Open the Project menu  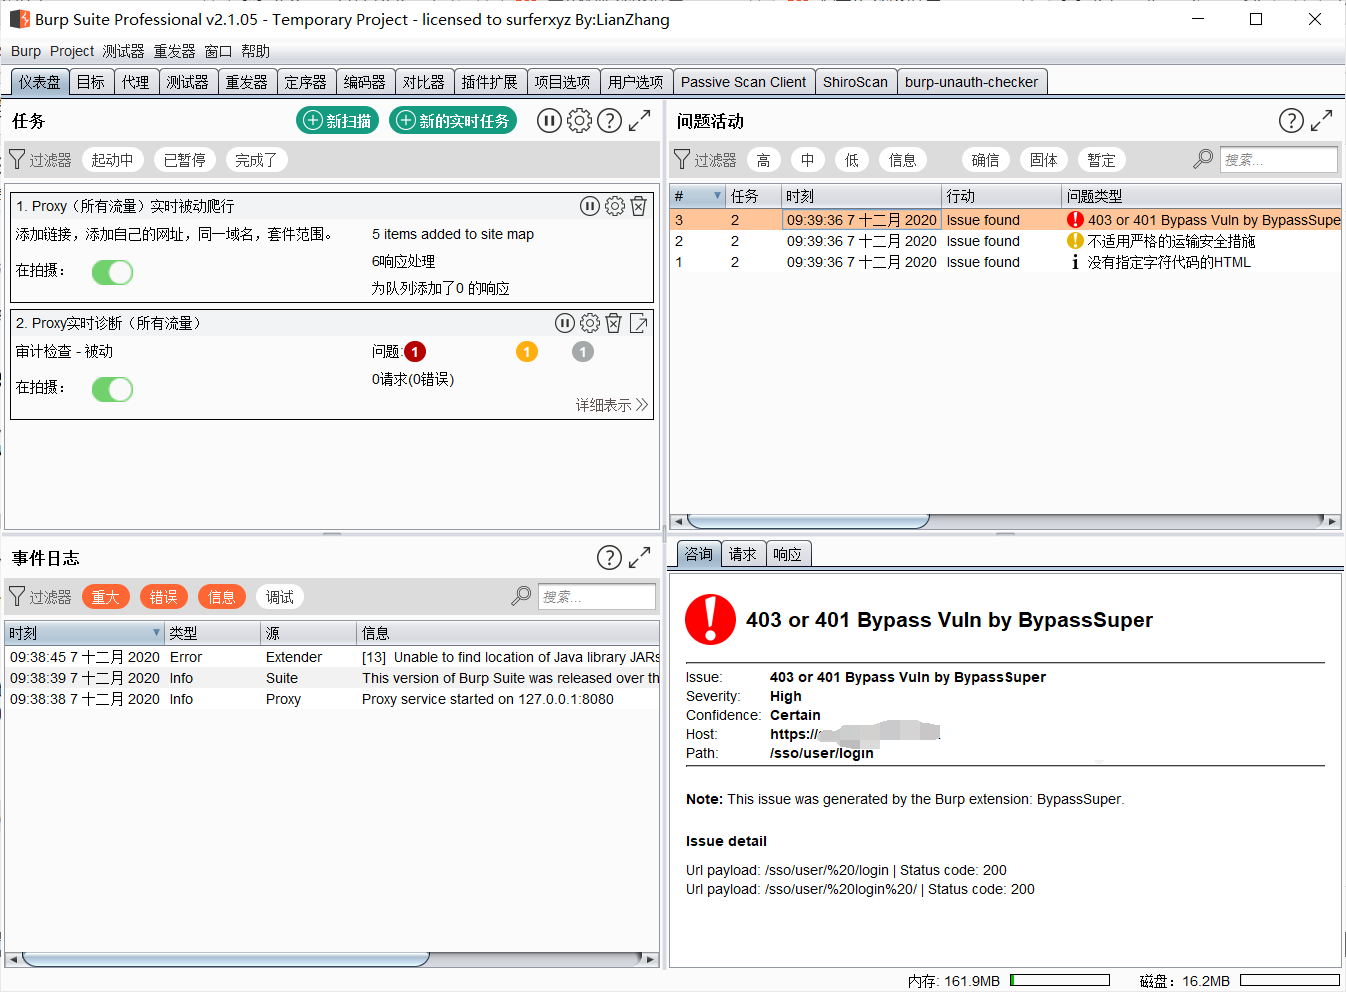72,51
